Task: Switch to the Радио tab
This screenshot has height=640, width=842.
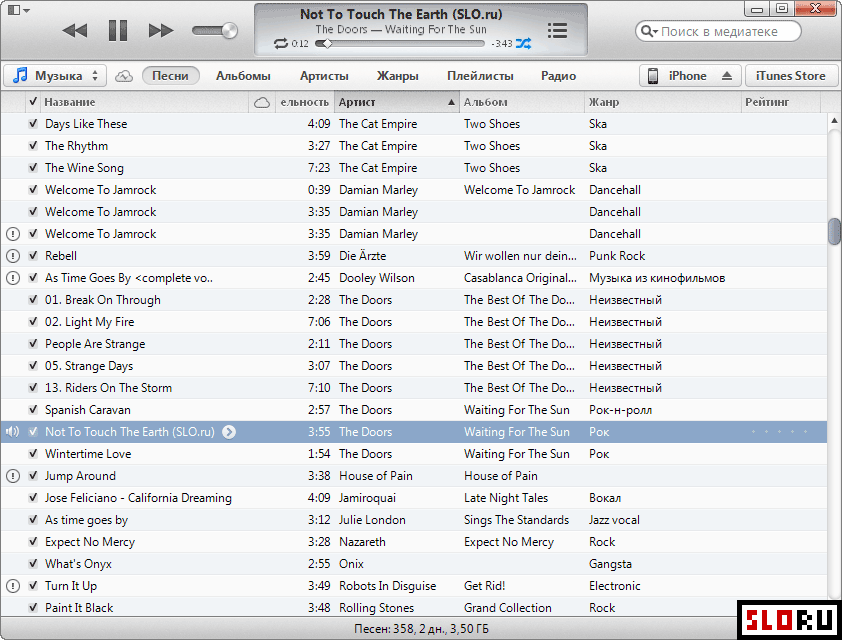Action: pos(558,76)
